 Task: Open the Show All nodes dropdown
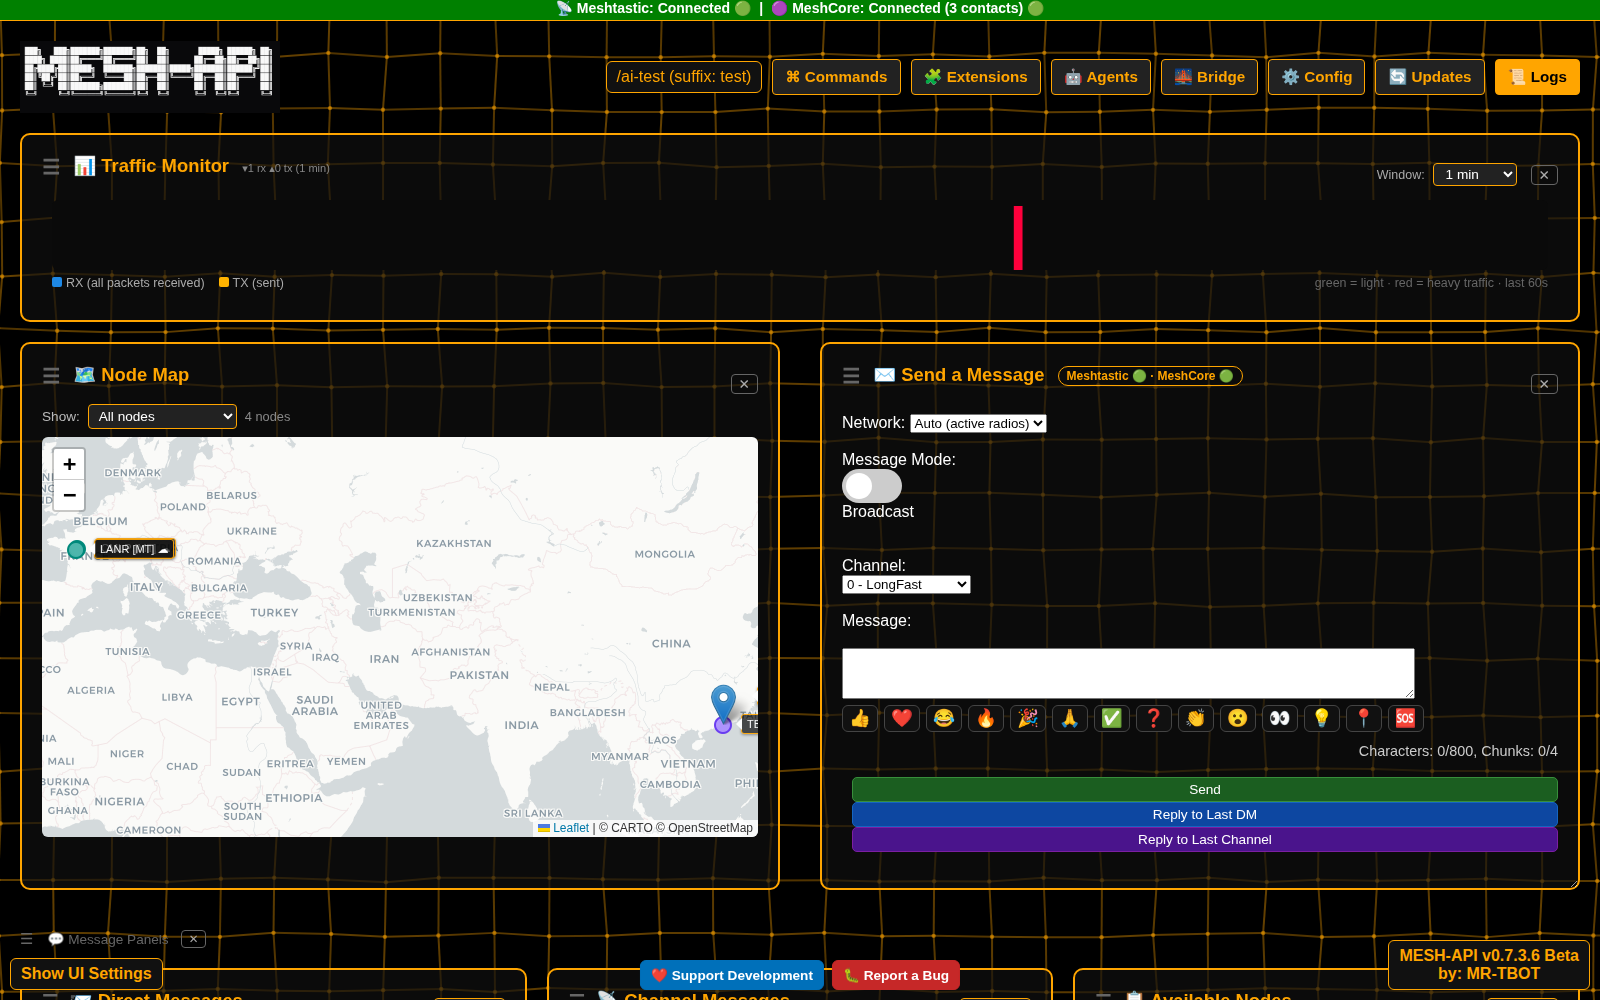coord(162,416)
